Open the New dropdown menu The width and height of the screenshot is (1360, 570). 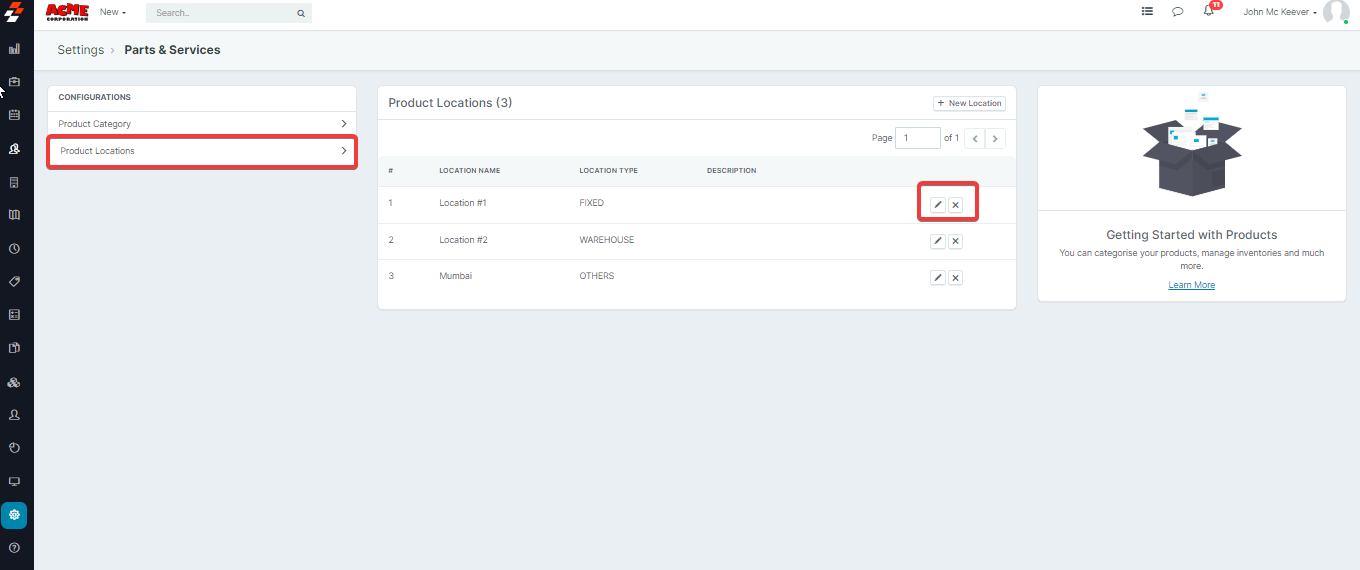coord(112,13)
